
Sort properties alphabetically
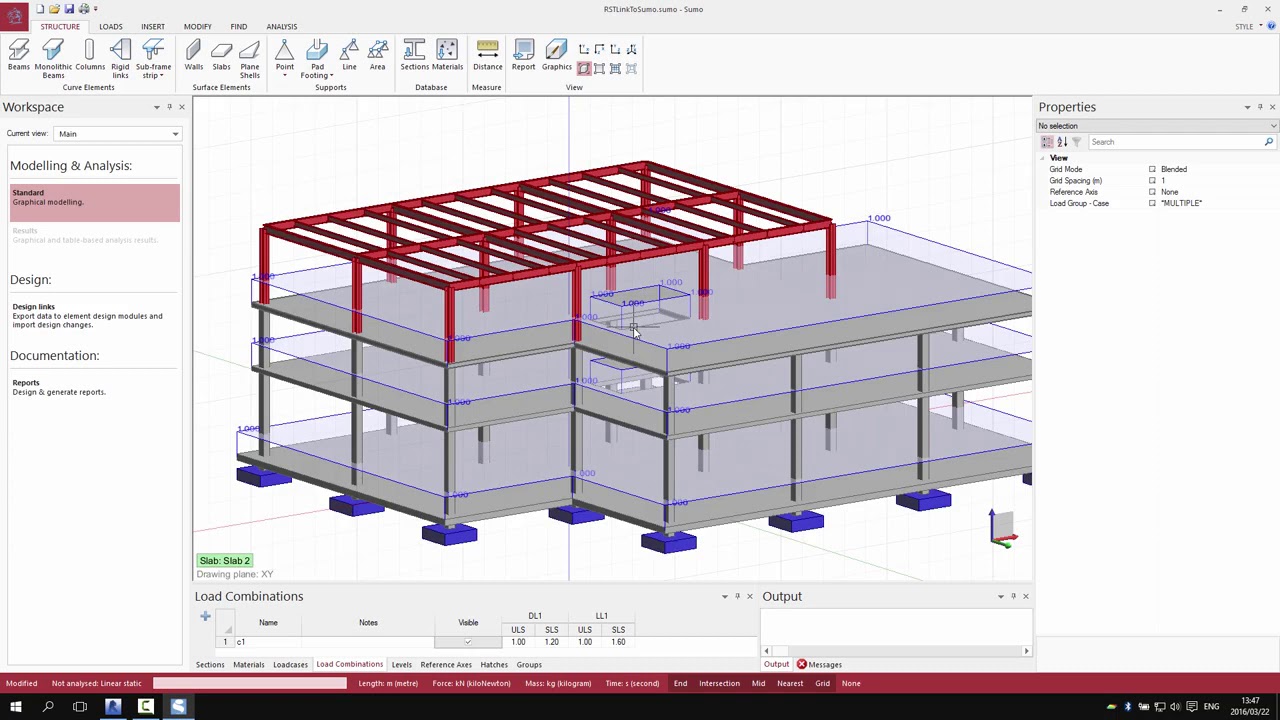[x=1062, y=142]
